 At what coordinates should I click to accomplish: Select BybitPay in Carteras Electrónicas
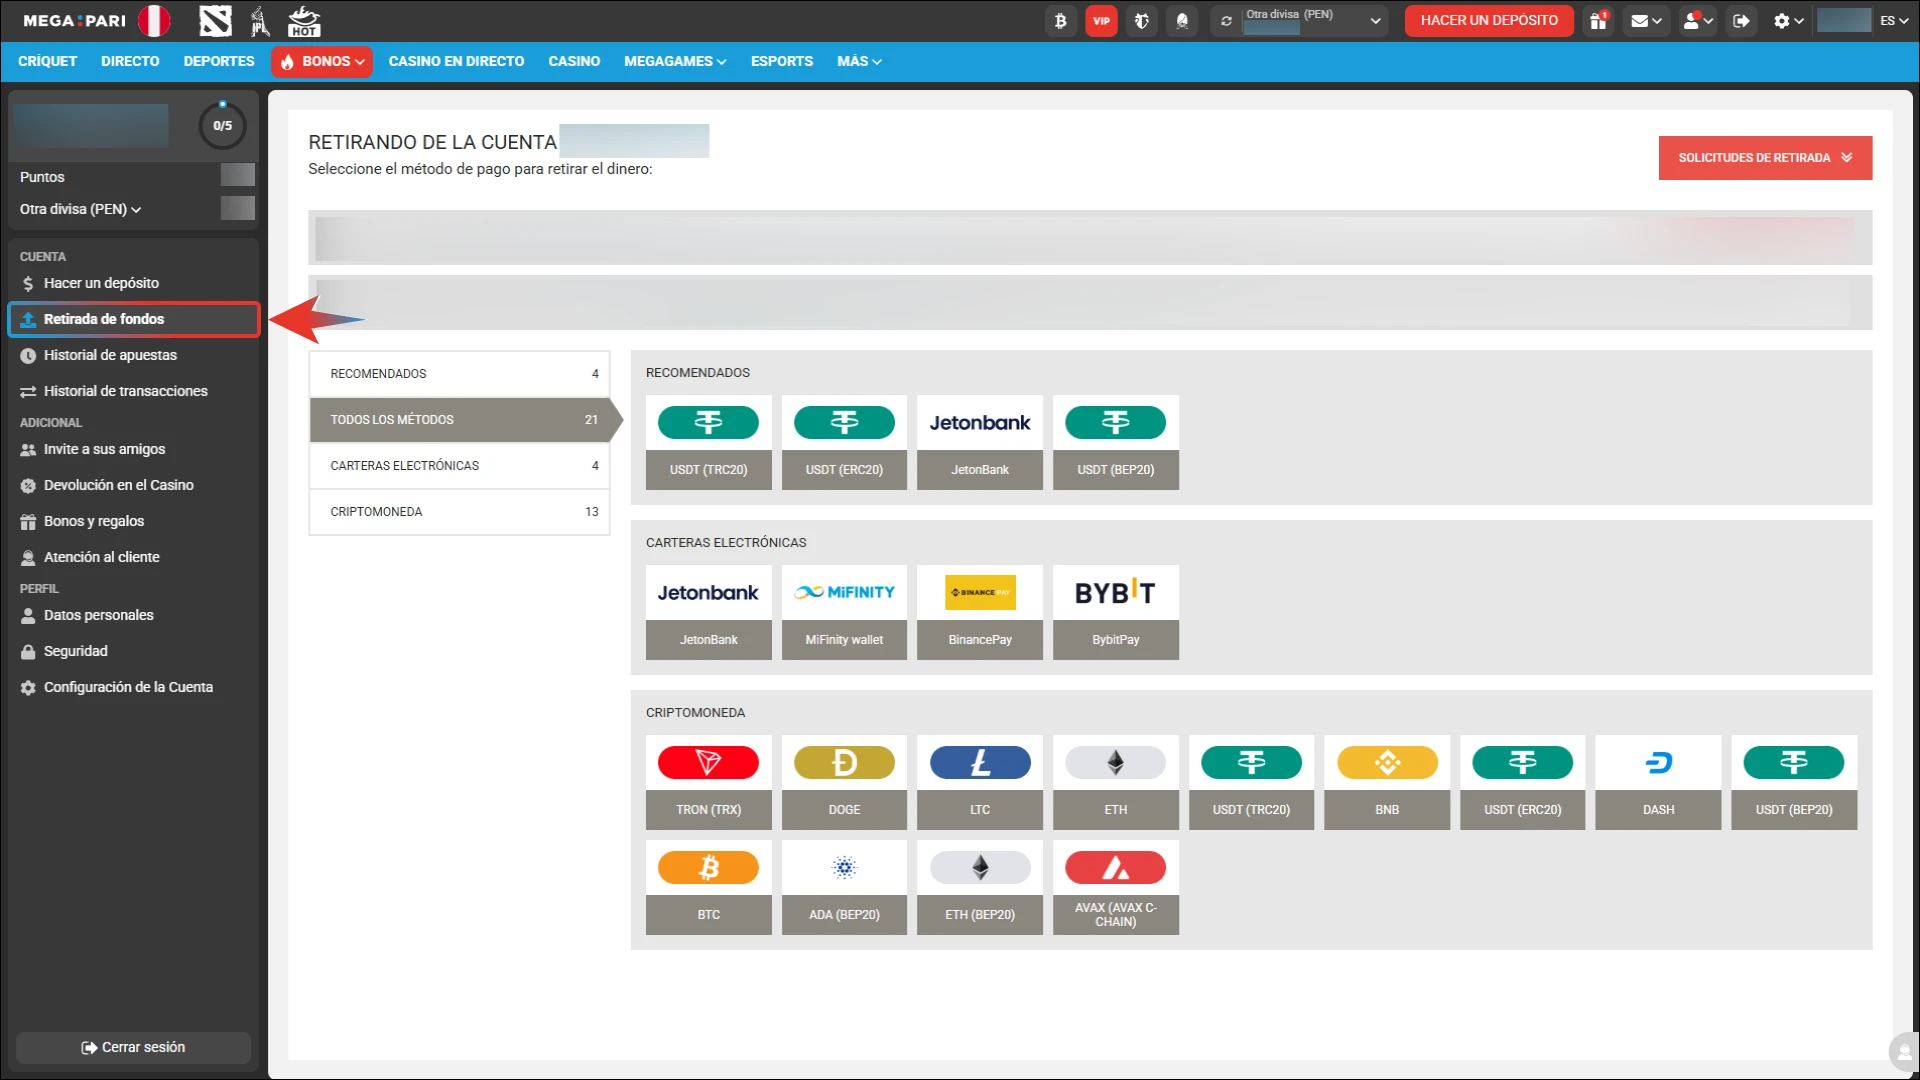[1115, 613]
